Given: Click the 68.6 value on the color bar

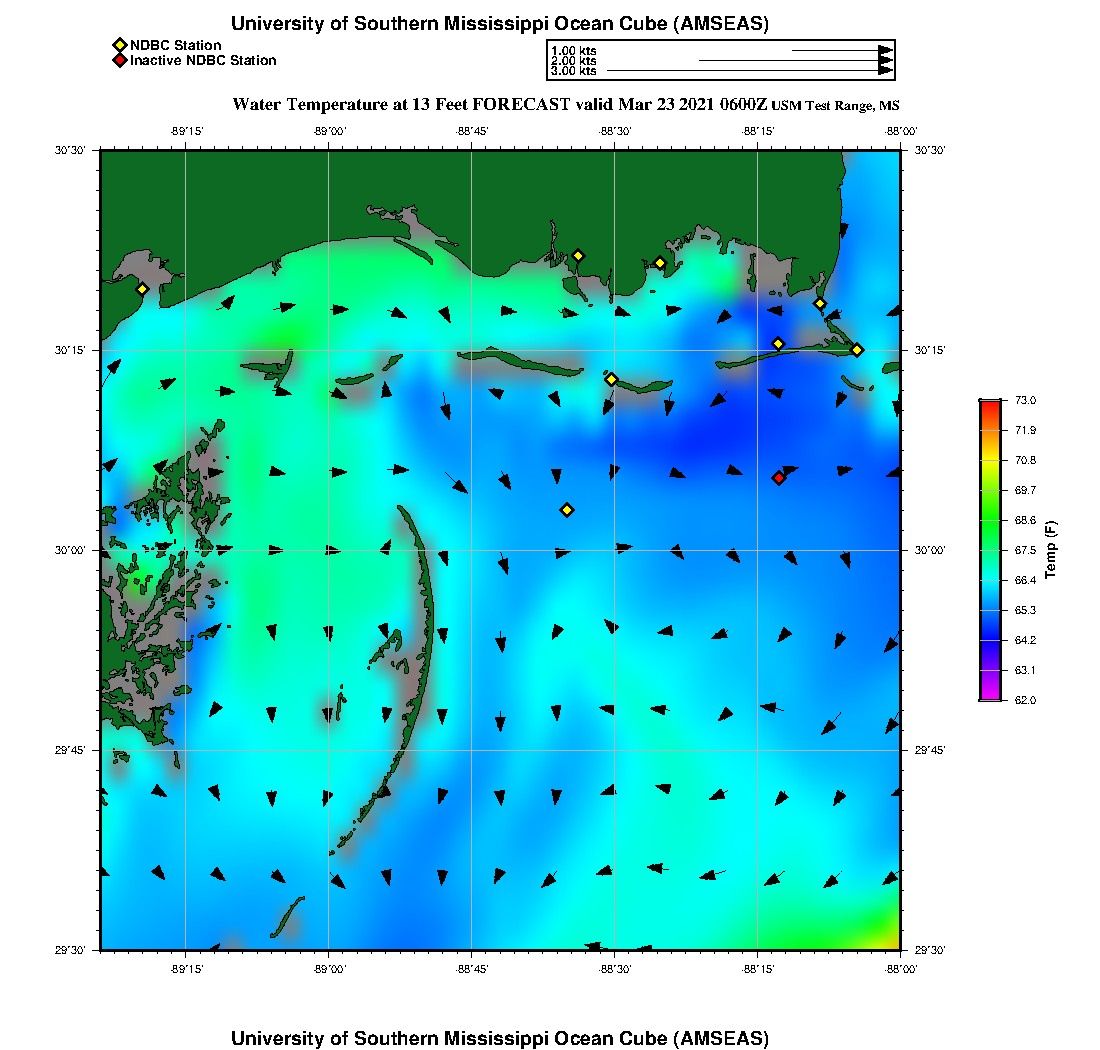Looking at the screenshot, I should pyautogui.click(x=1024, y=520).
